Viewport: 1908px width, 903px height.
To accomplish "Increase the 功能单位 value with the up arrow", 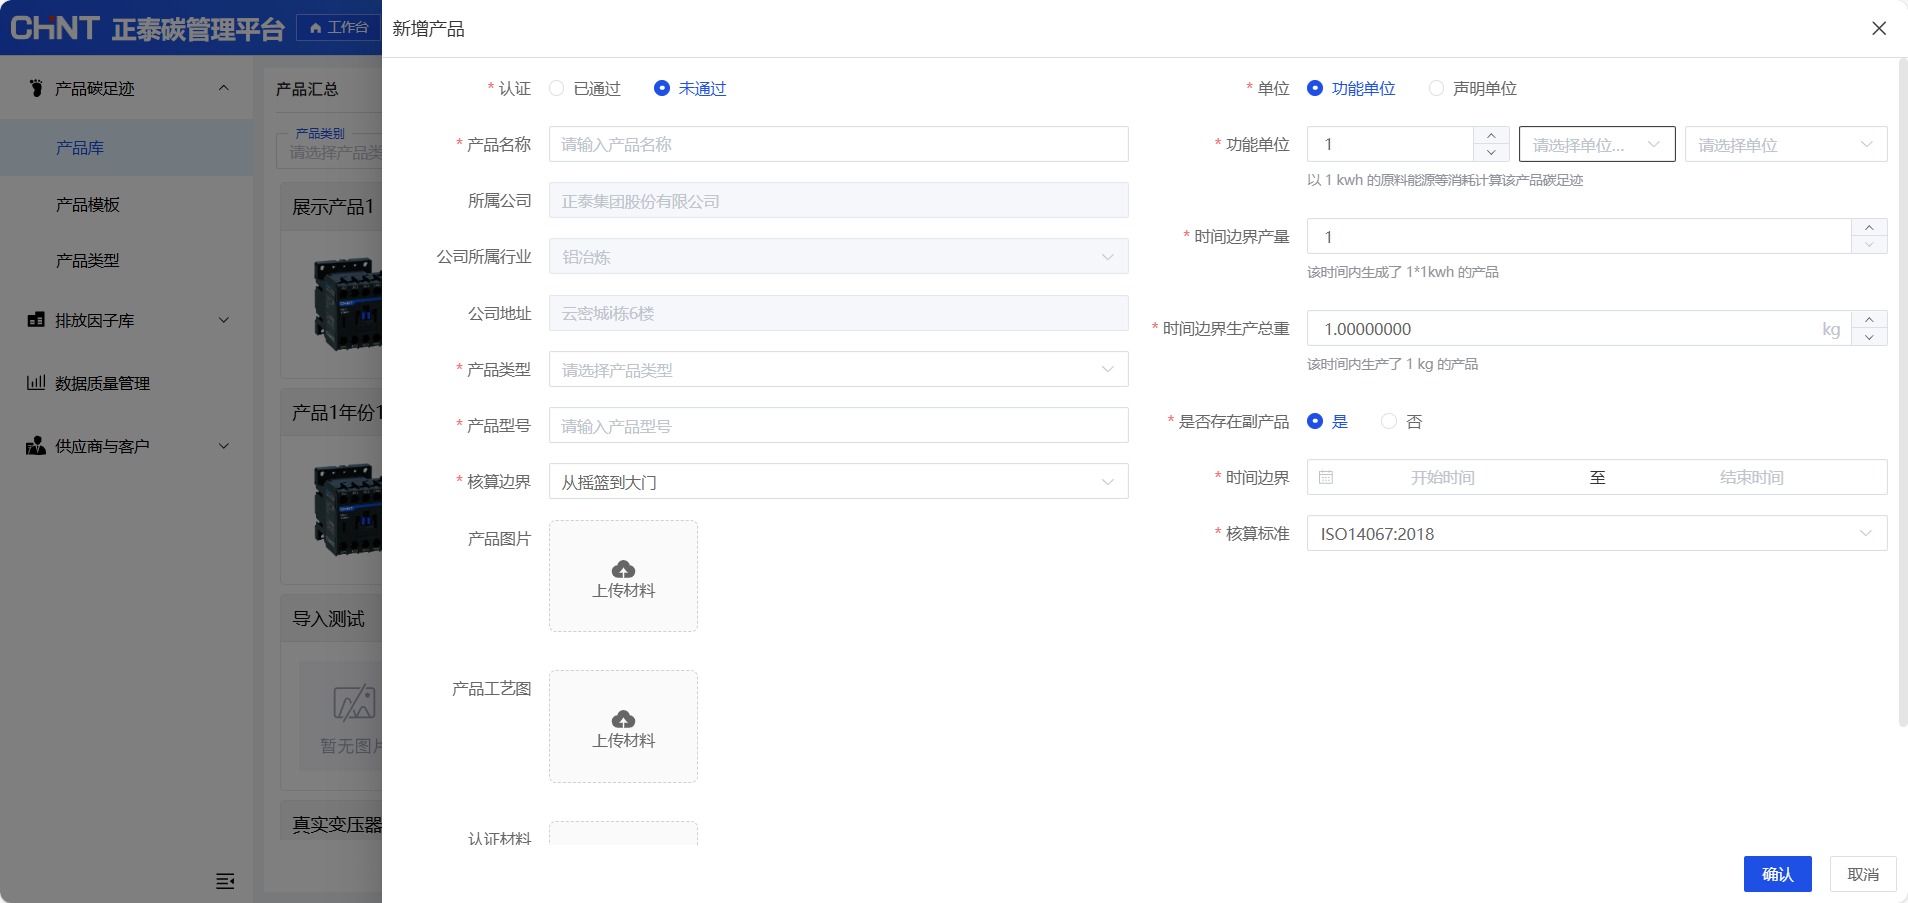I will pyautogui.click(x=1491, y=135).
